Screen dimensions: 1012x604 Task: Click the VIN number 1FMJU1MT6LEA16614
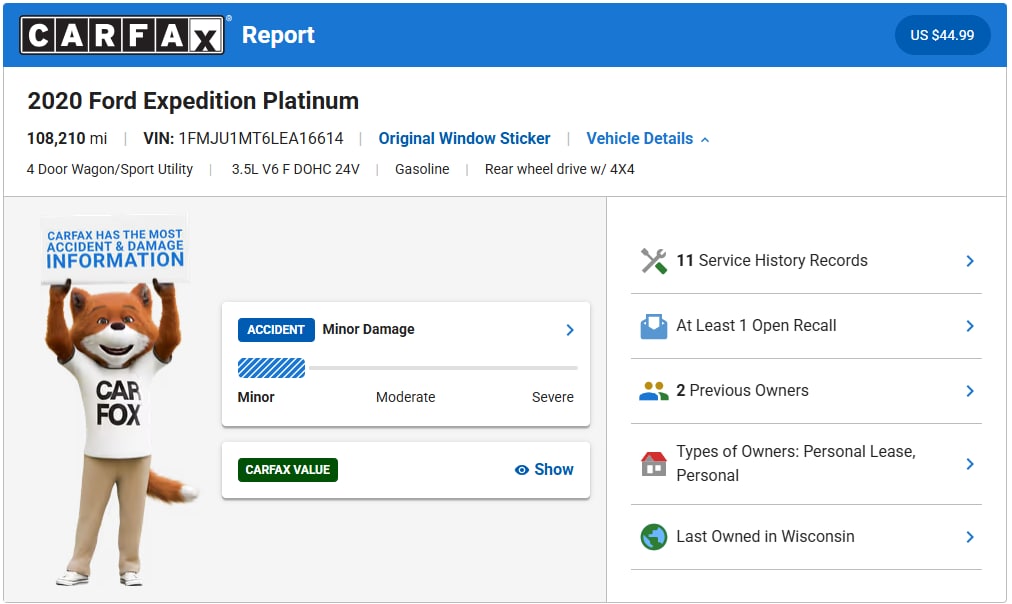click(x=261, y=139)
